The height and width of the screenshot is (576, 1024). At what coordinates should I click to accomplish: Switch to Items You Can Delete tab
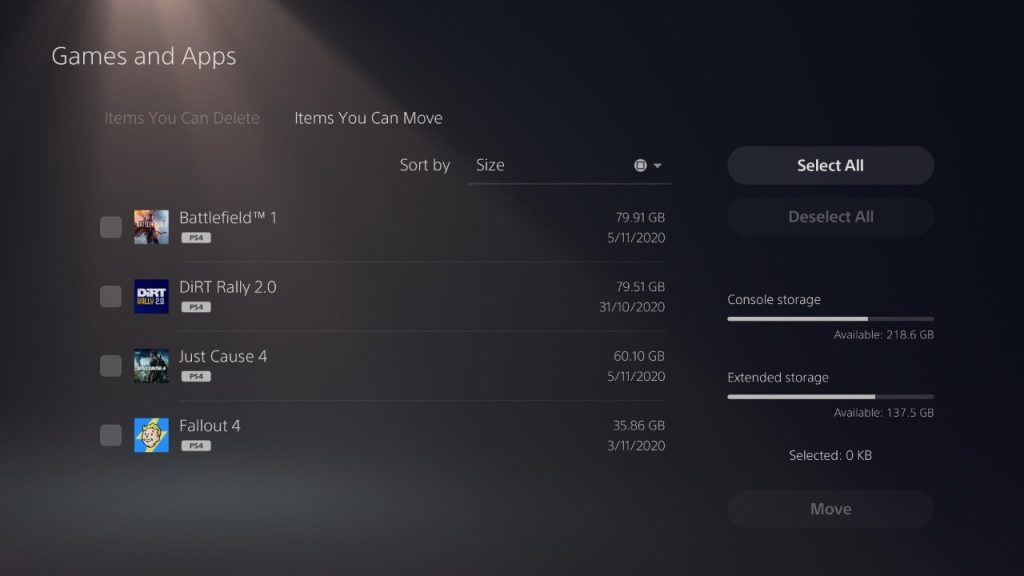click(x=182, y=118)
